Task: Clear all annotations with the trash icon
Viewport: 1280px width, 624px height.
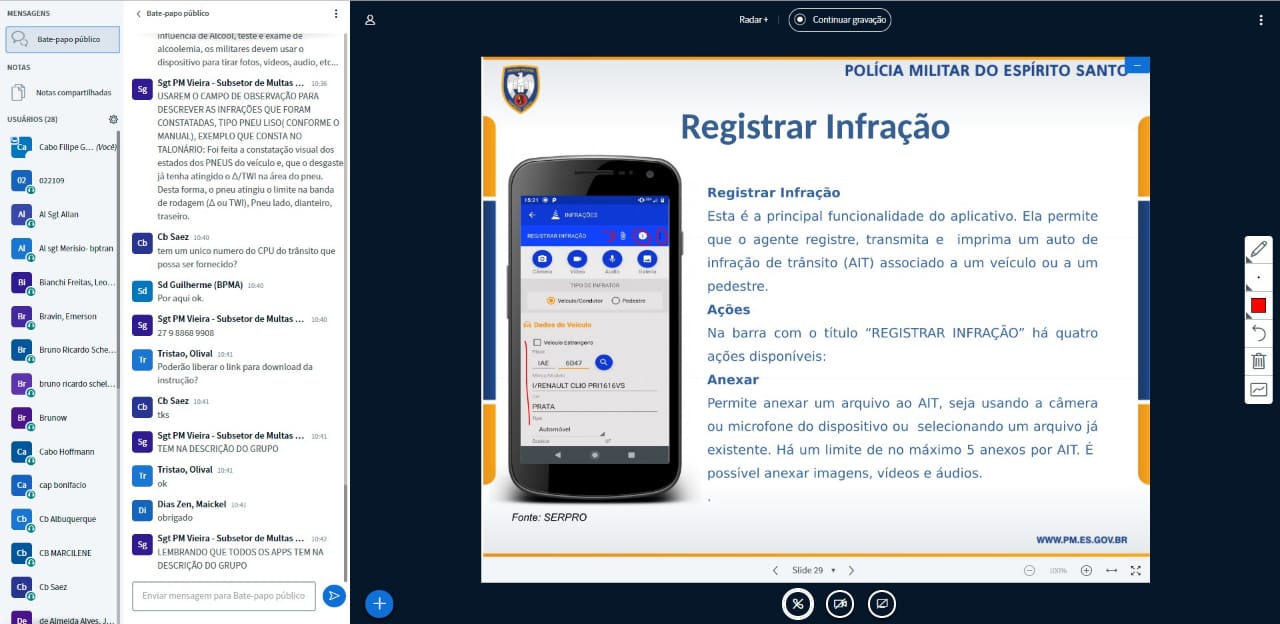Action: 1258,361
